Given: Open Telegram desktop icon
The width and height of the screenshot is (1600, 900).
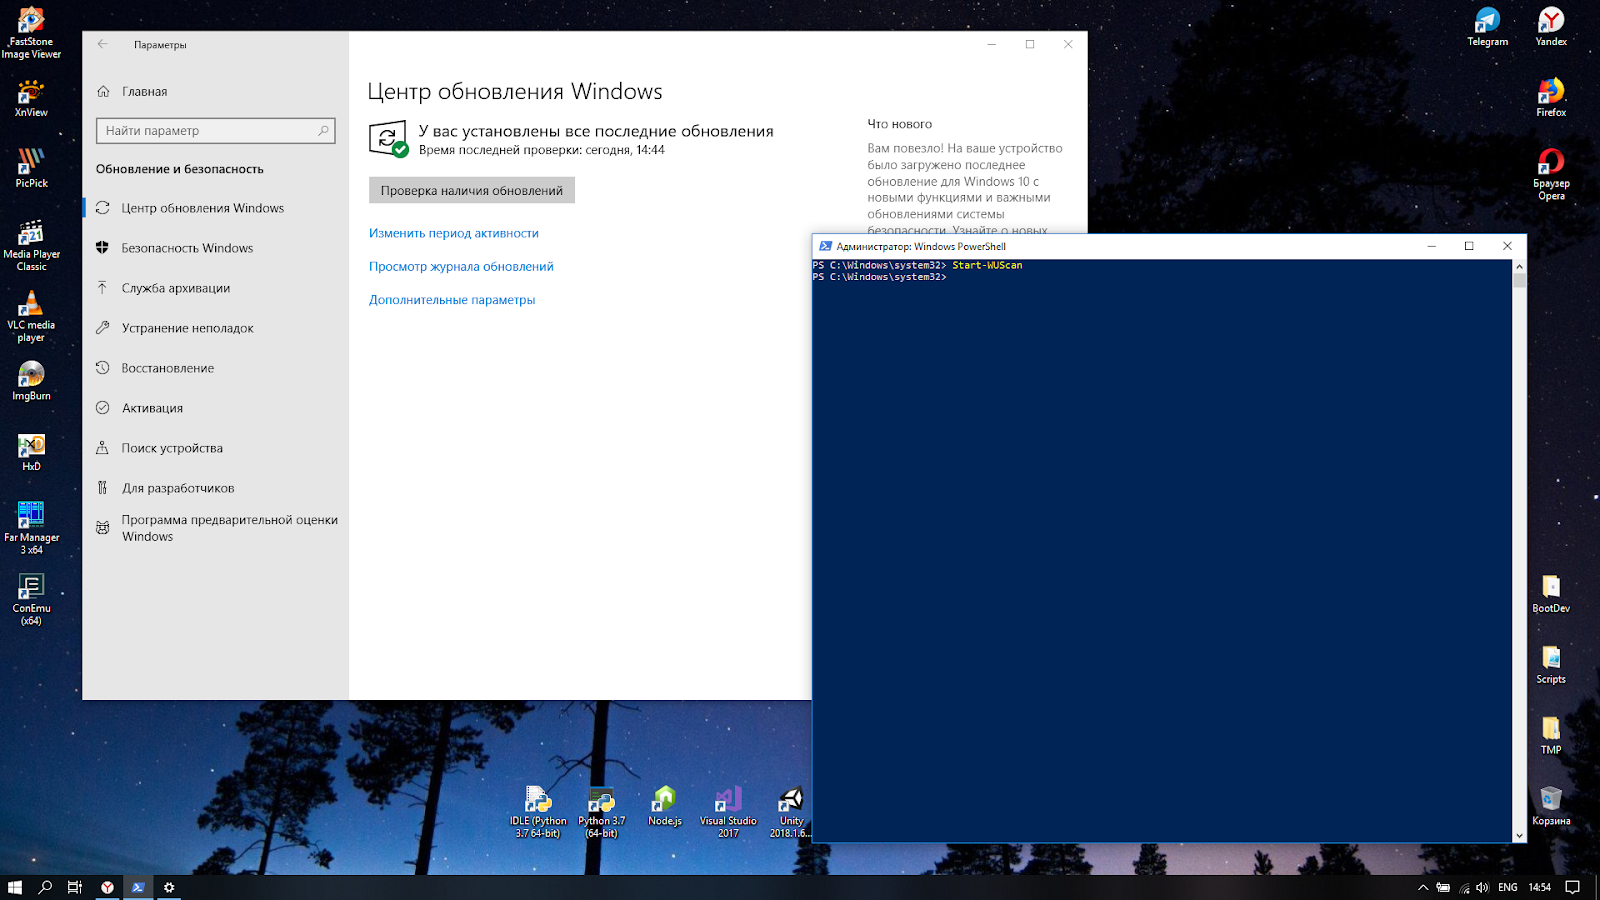Looking at the screenshot, I should coord(1487,27).
